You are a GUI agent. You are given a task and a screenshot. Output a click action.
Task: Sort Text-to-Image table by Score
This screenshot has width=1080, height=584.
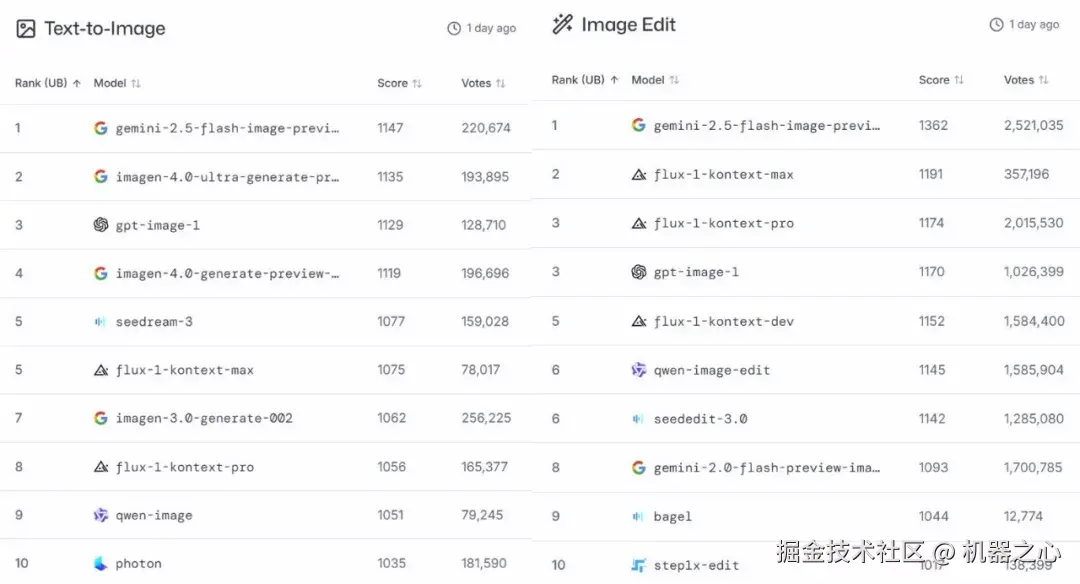click(399, 83)
